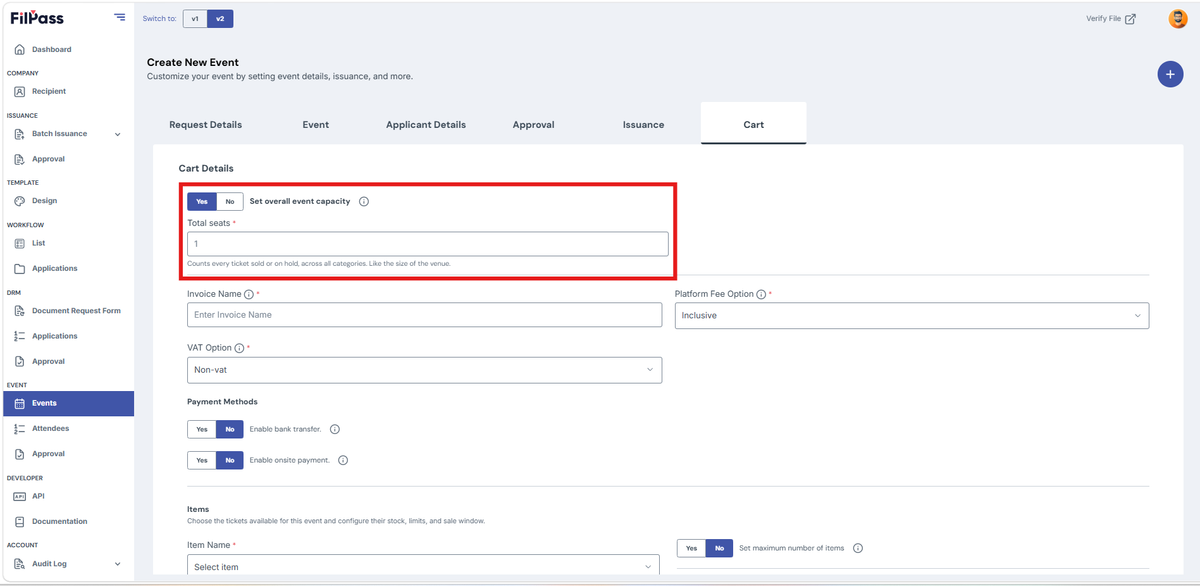
Task: Click the info icon beside Set overall event capacity
Action: (x=364, y=201)
